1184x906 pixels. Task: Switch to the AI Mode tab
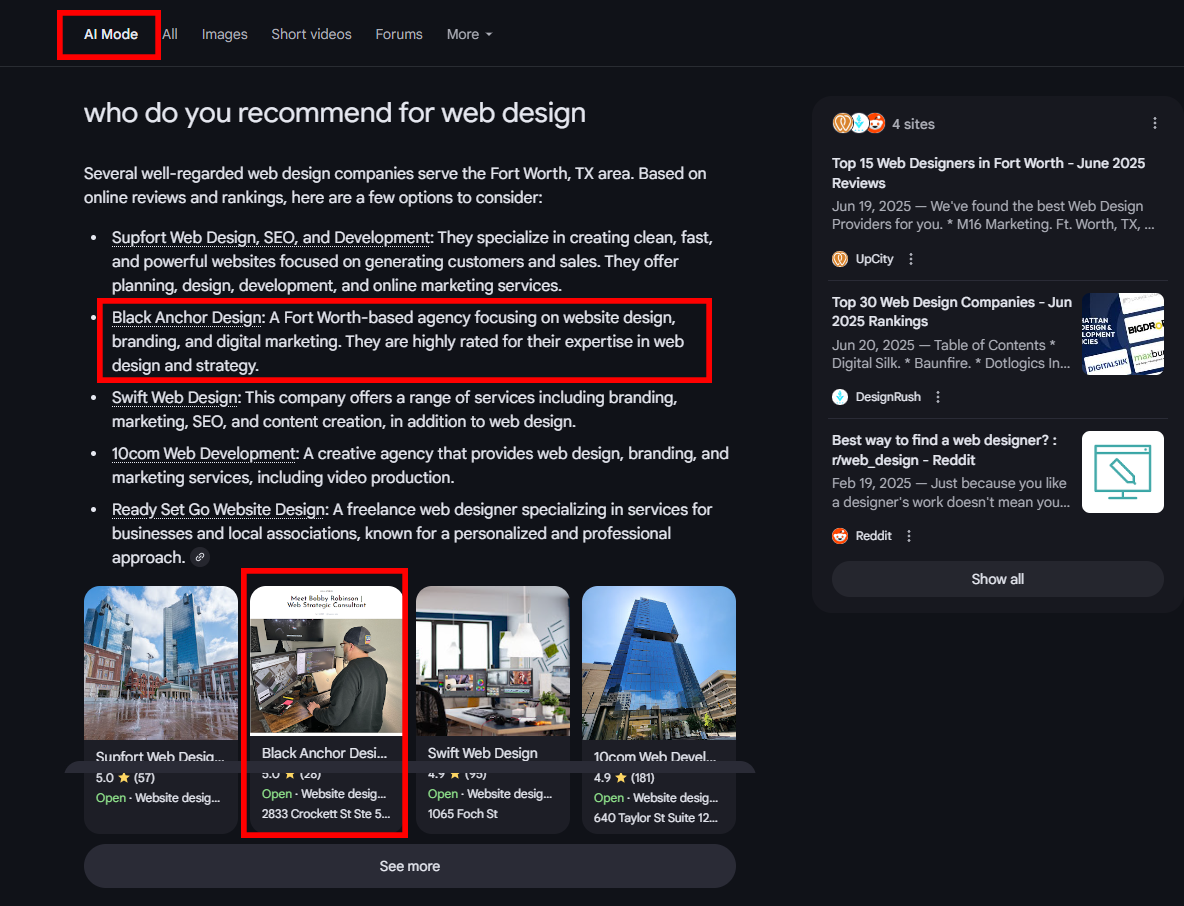[110, 34]
